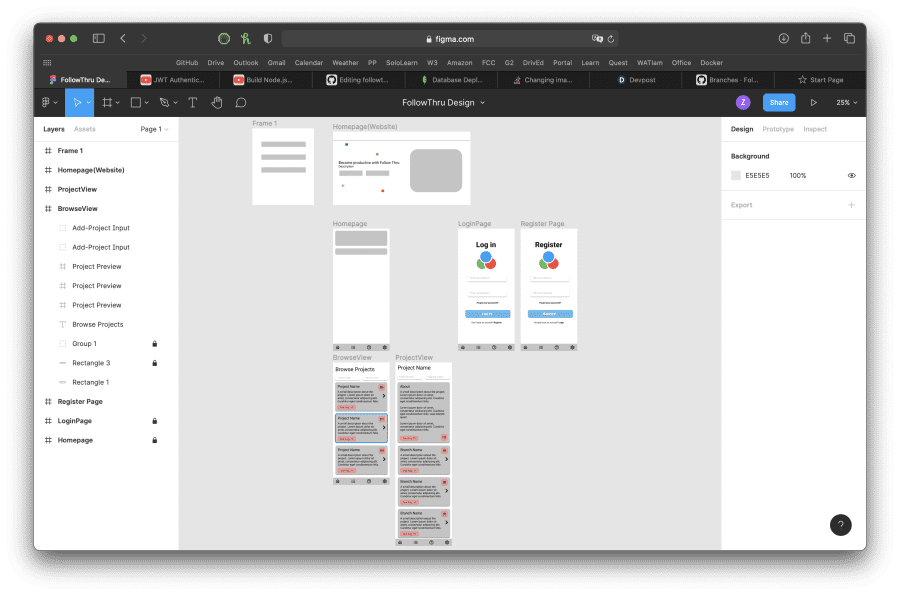Viewport: 900px width, 595px height.
Task: Click the user avatar Z
Action: click(743, 102)
